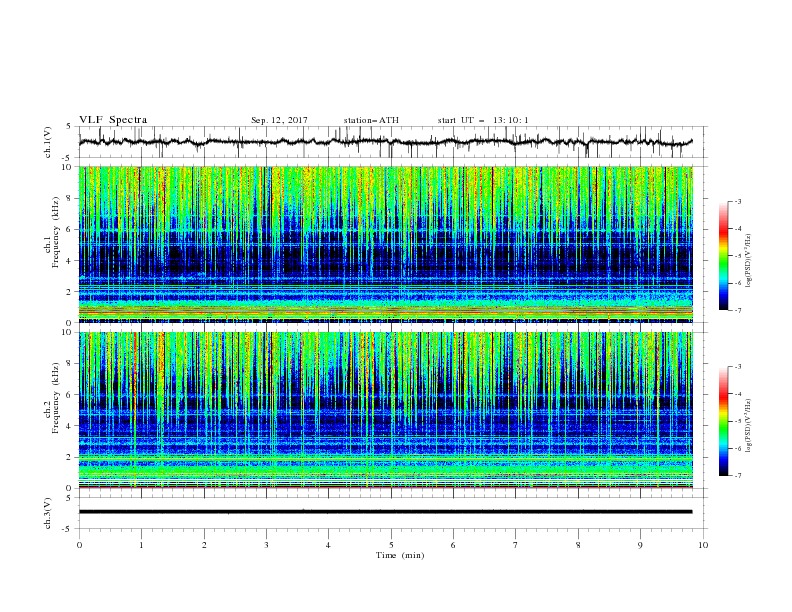Click the ch.1 spectrogram panel
This screenshot has height=612, width=792.
[x=386, y=244]
